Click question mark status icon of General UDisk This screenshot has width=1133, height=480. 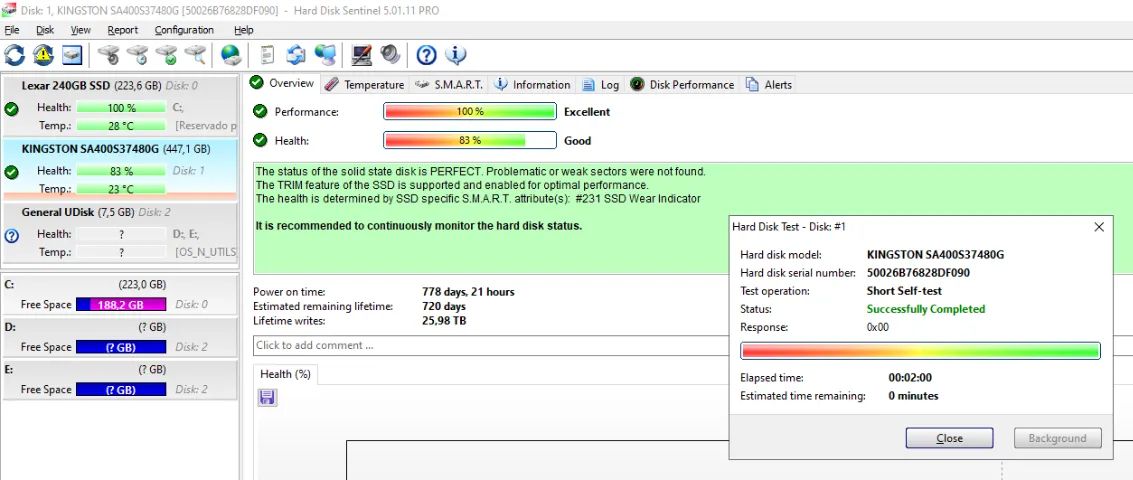click(11, 236)
